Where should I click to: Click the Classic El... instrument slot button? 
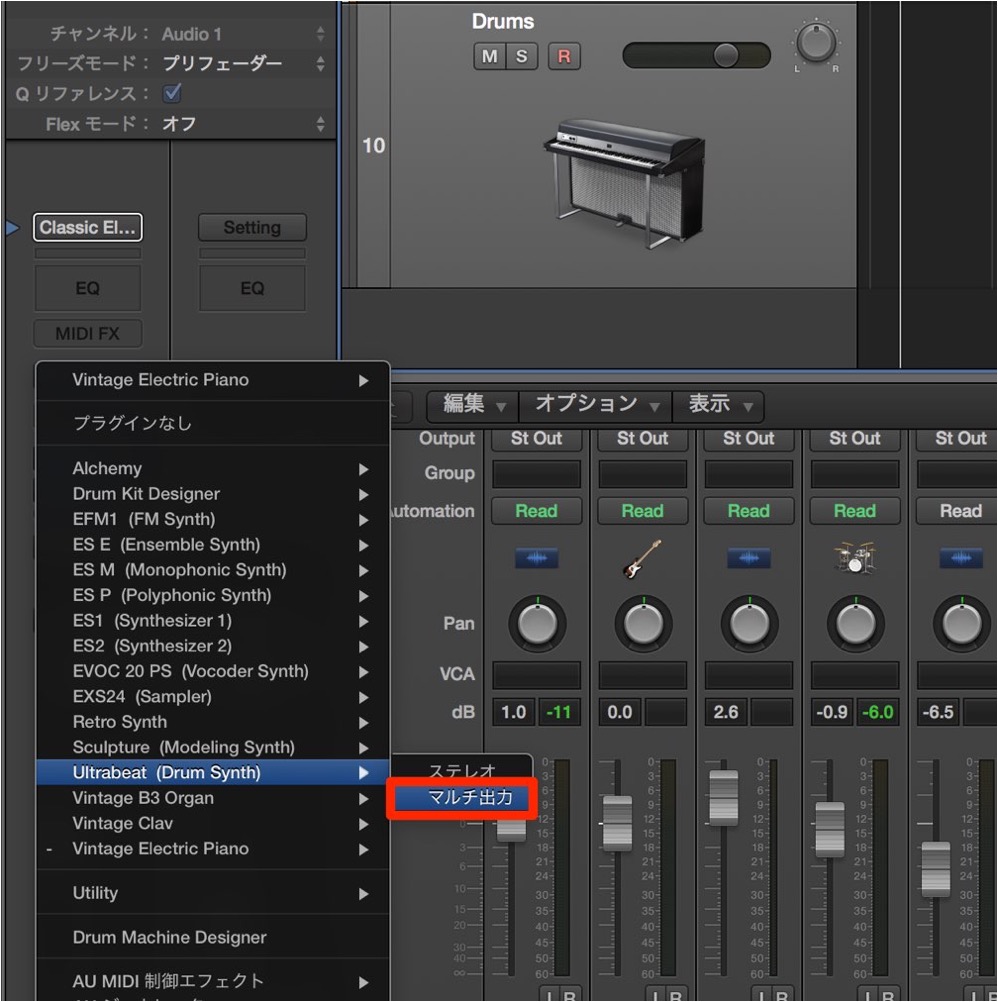point(88,227)
